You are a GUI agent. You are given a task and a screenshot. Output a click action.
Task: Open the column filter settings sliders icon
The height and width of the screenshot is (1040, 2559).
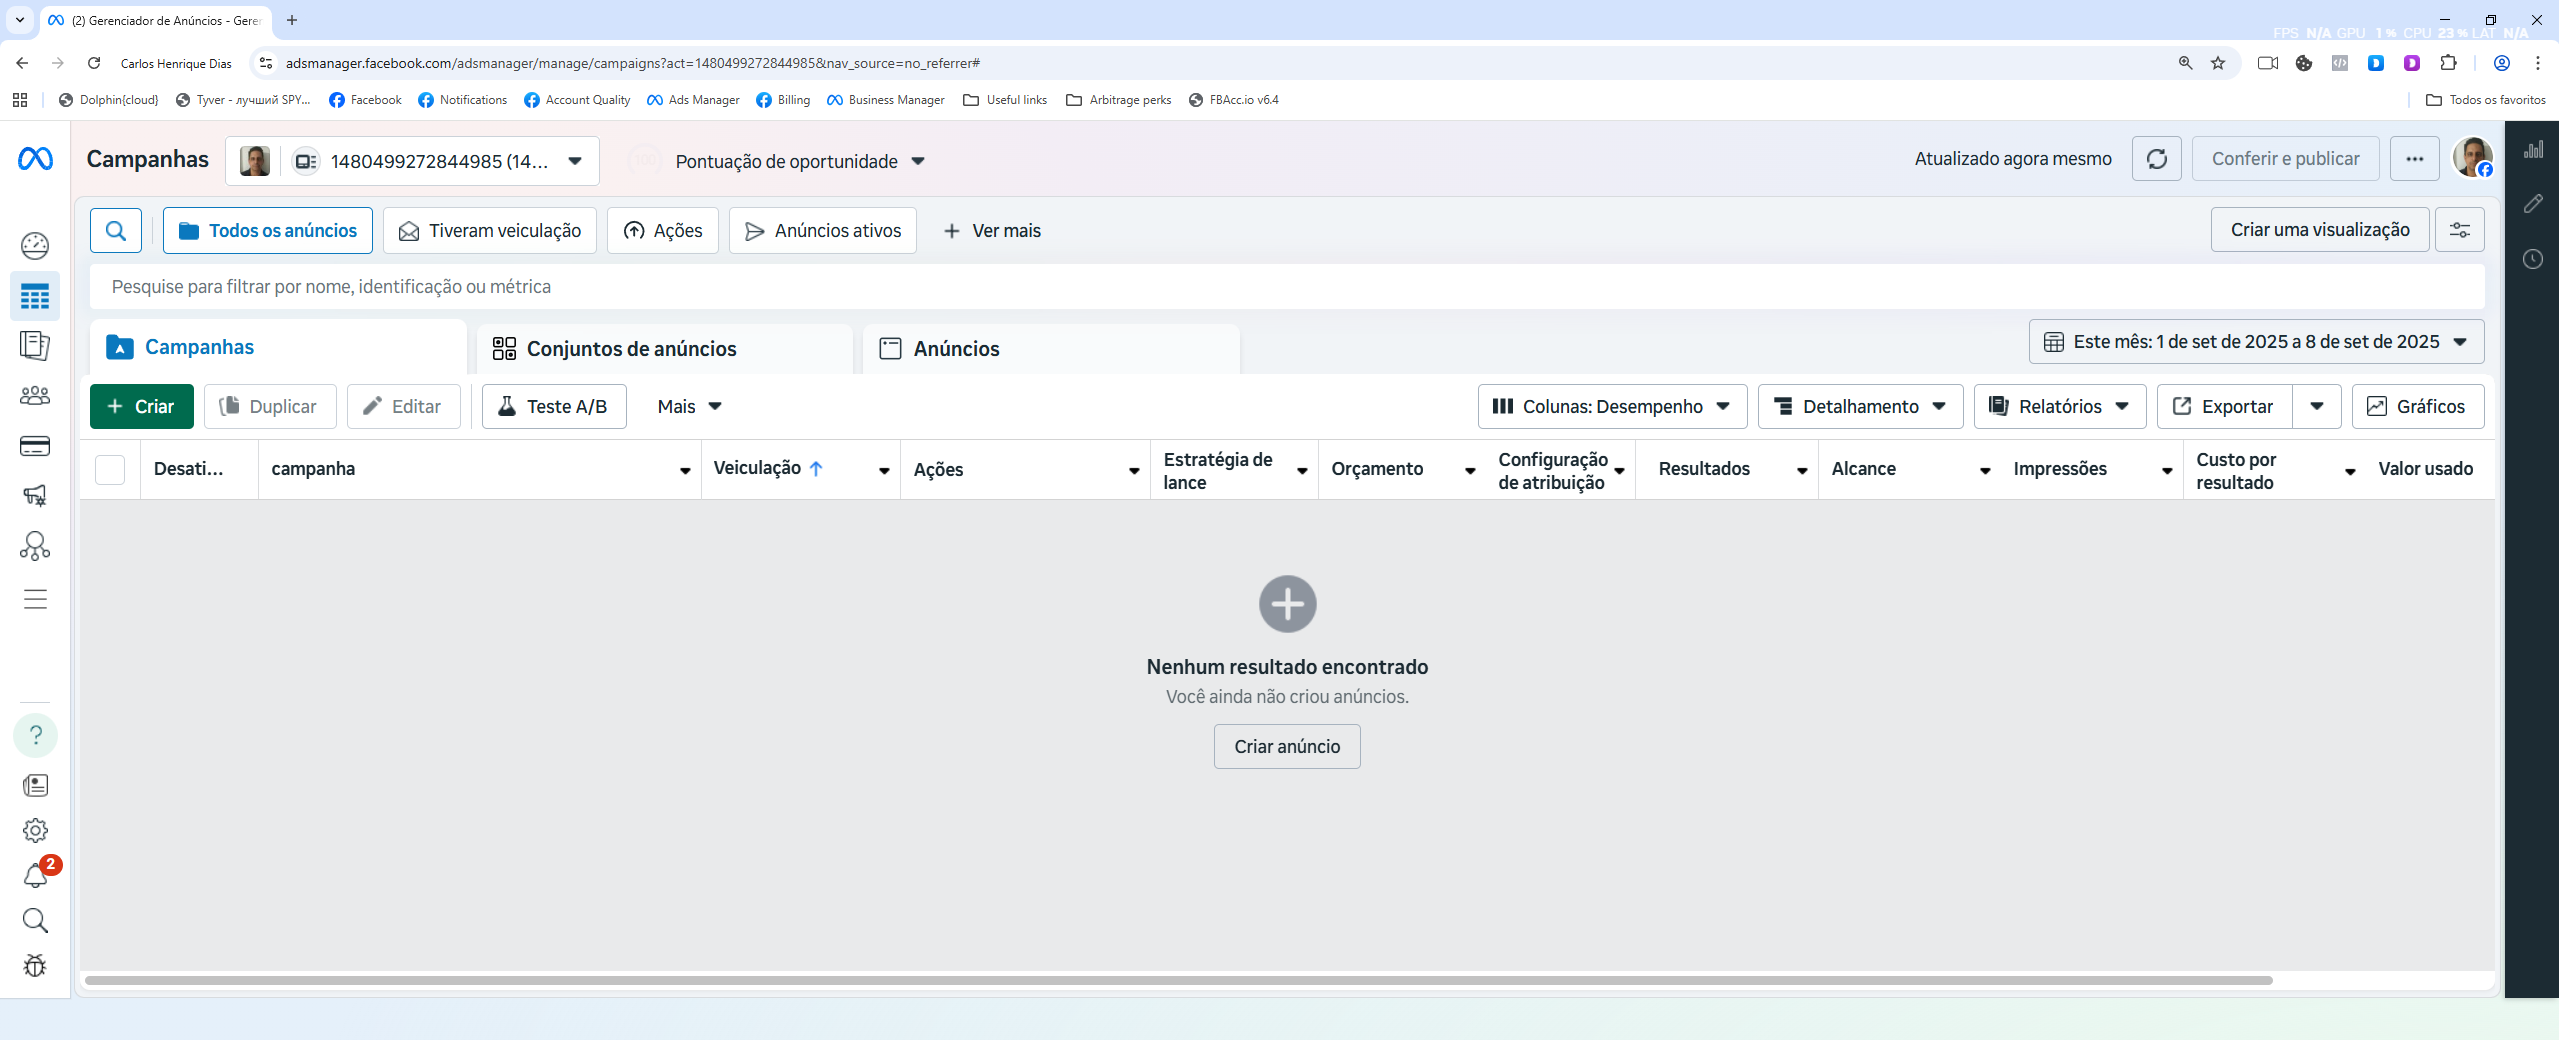(x=2459, y=231)
